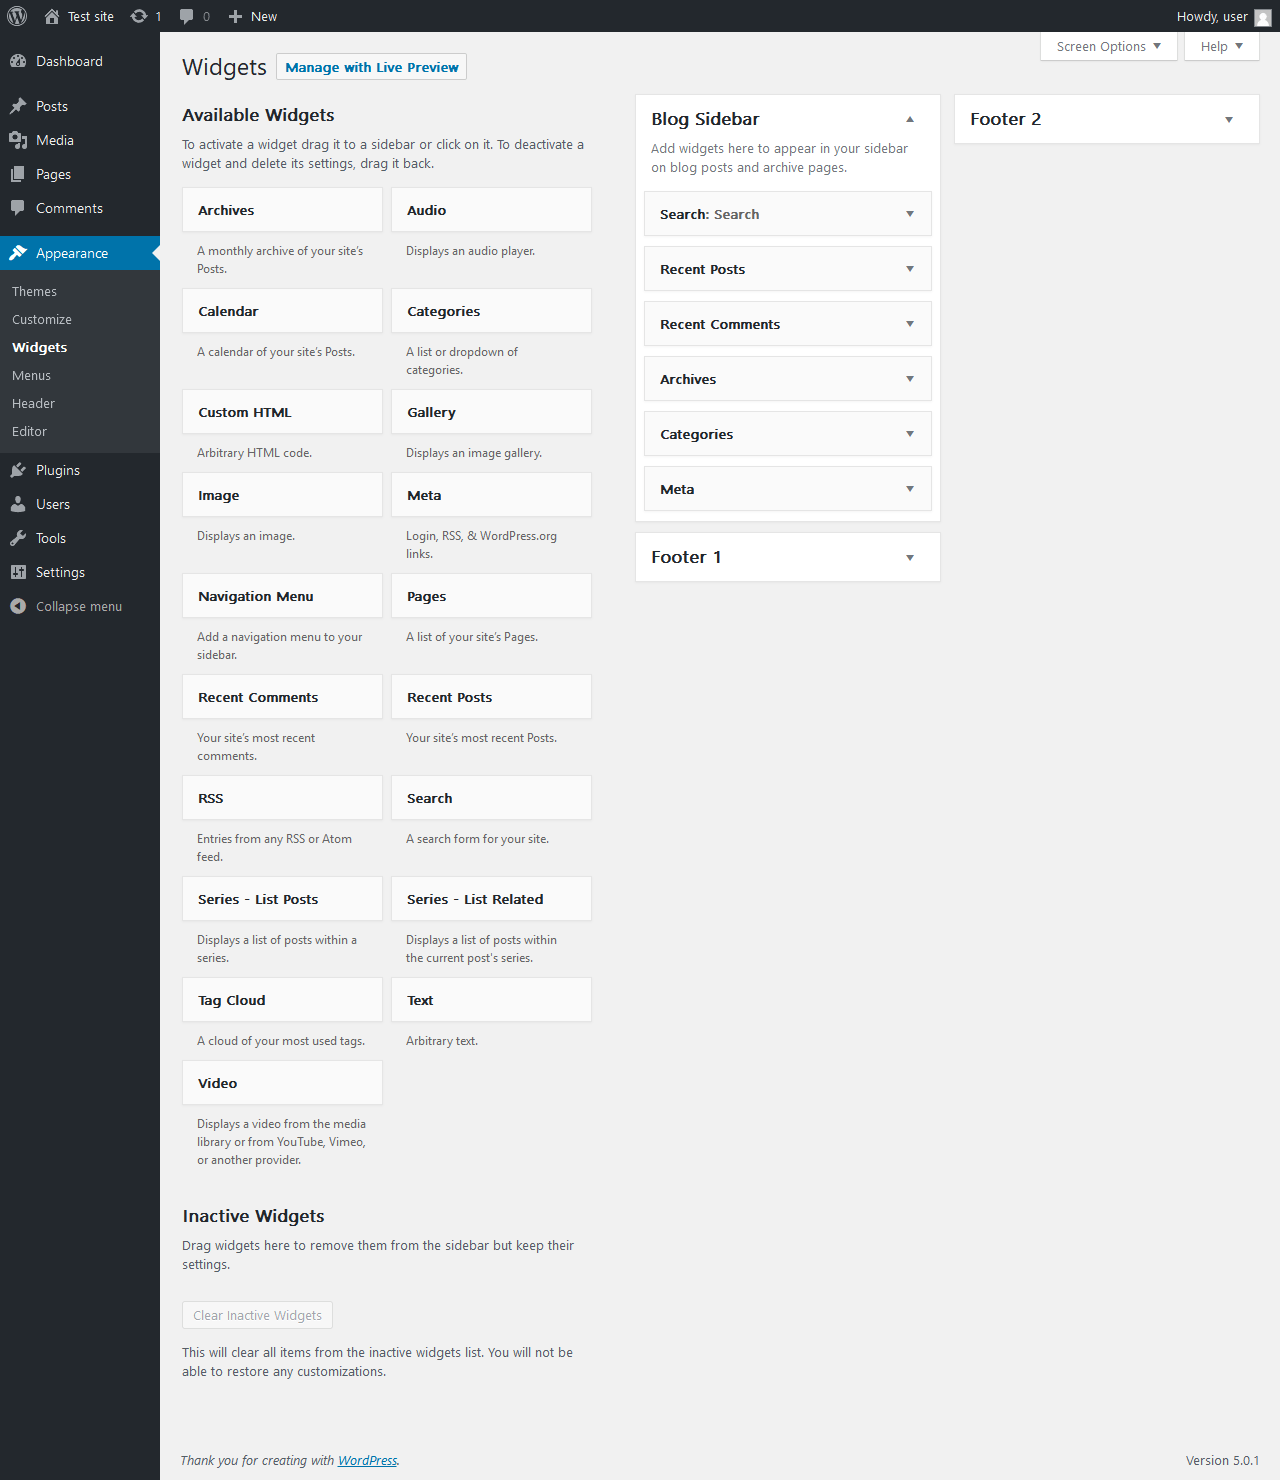The height and width of the screenshot is (1480, 1280).
Task: Open the WordPress link in footer
Action: pos(367,1460)
